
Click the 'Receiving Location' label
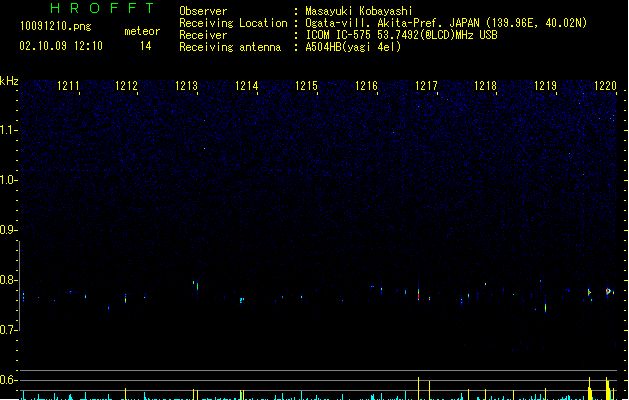[233, 23]
